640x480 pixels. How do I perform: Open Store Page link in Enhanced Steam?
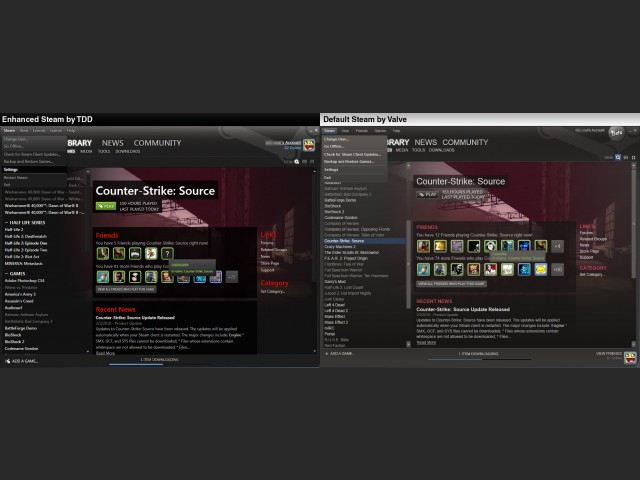270,263
